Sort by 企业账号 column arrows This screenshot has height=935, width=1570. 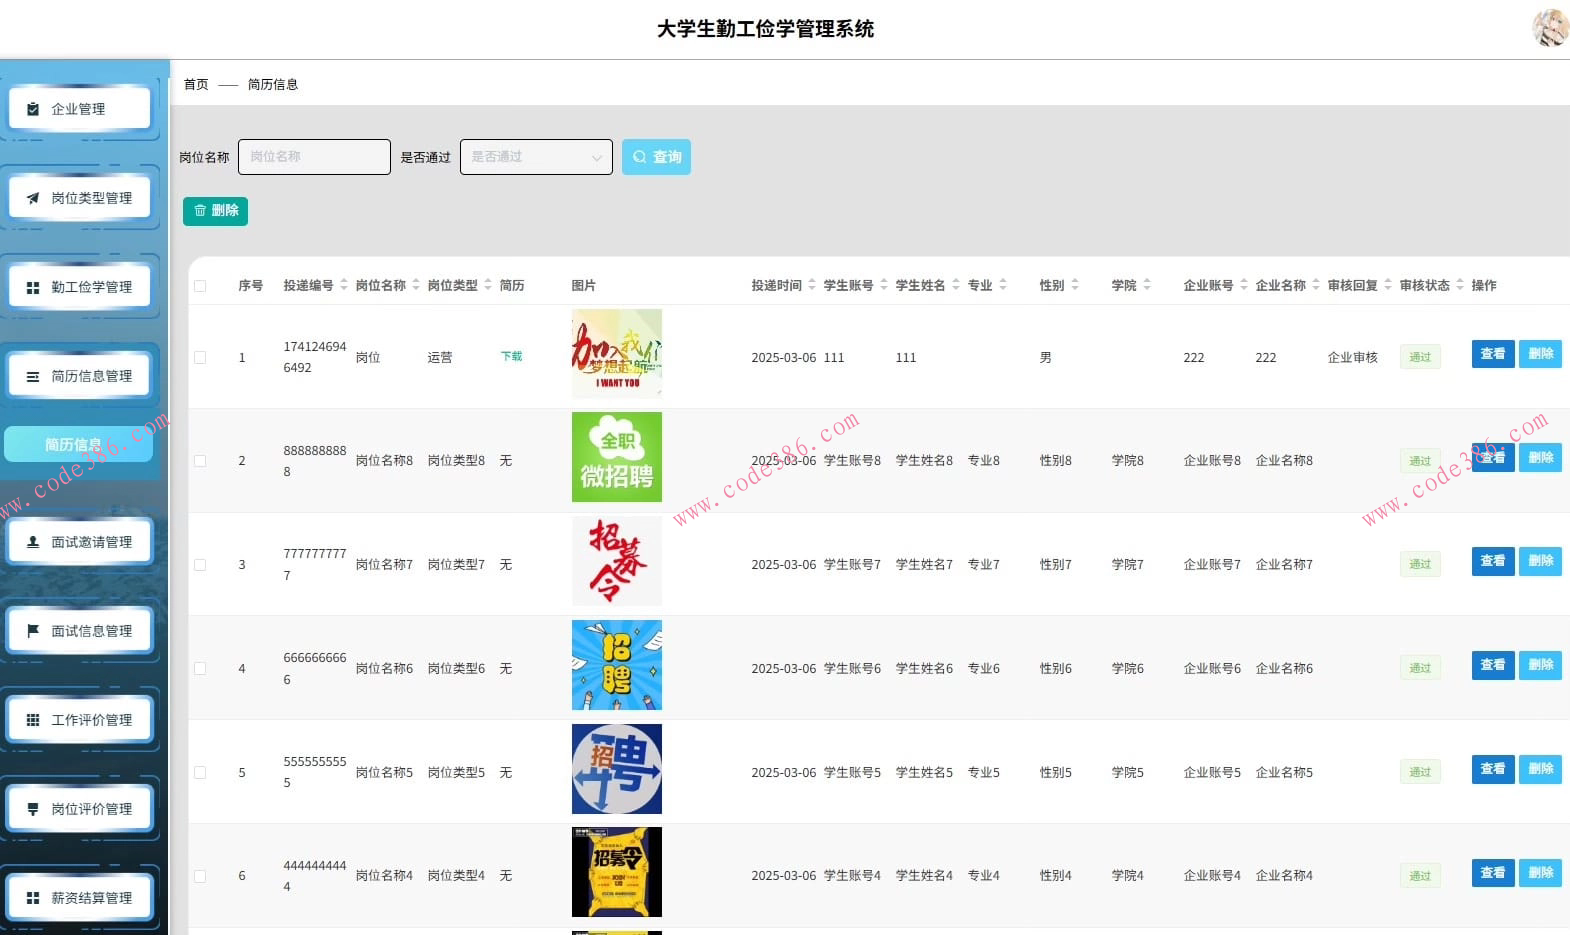[x=1244, y=285]
